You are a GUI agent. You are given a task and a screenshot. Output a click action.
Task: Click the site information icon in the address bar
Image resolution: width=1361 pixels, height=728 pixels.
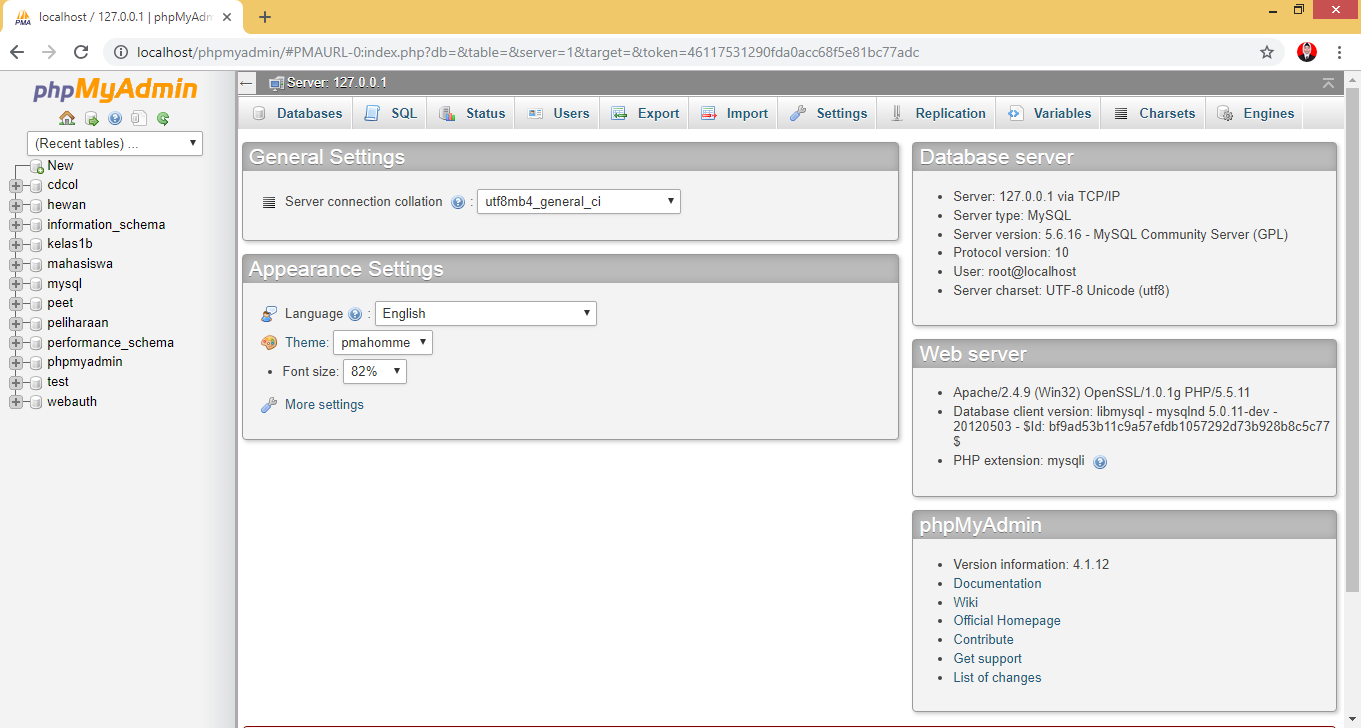pos(121,52)
